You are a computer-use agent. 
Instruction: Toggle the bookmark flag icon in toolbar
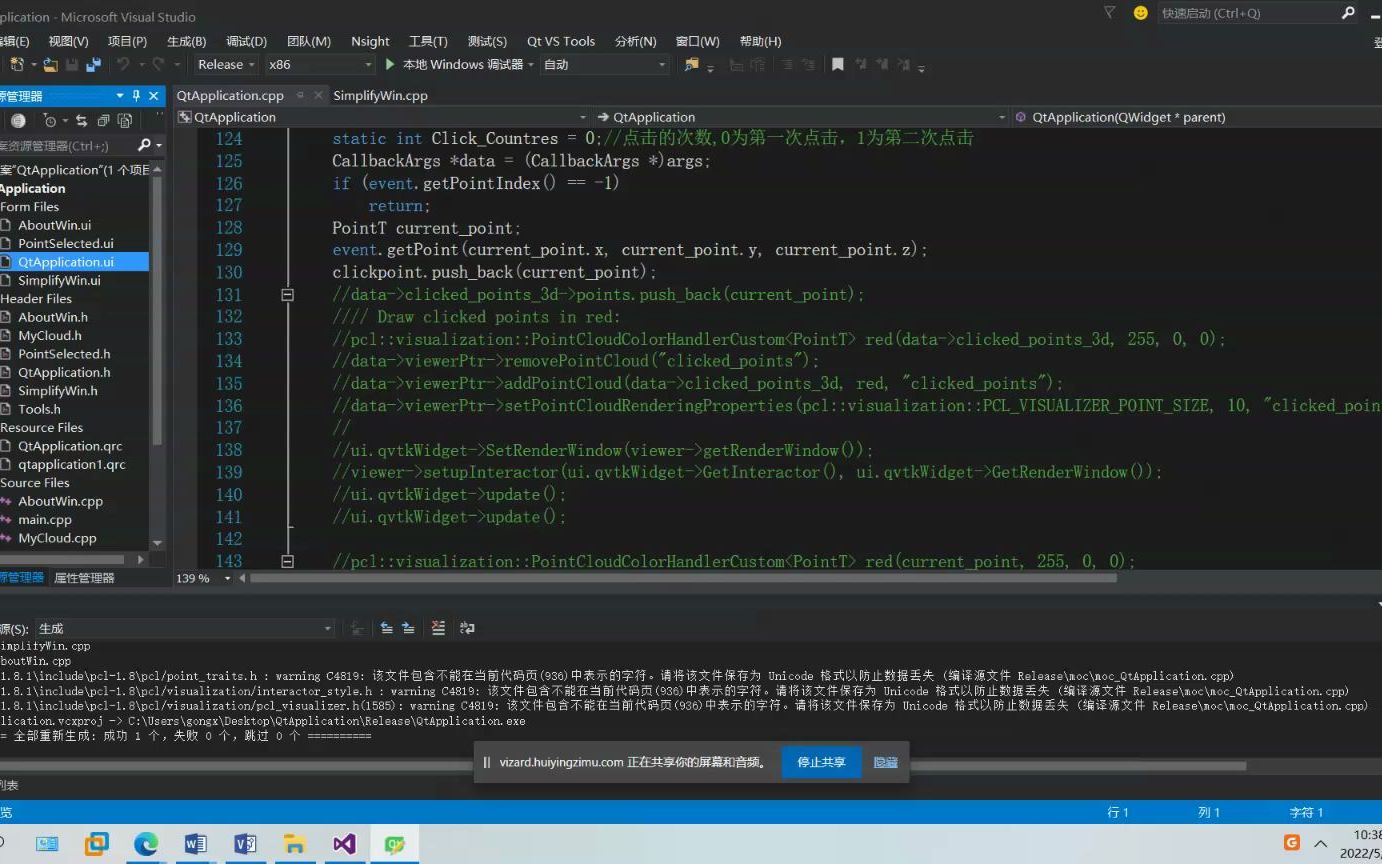tap(838, 64)
